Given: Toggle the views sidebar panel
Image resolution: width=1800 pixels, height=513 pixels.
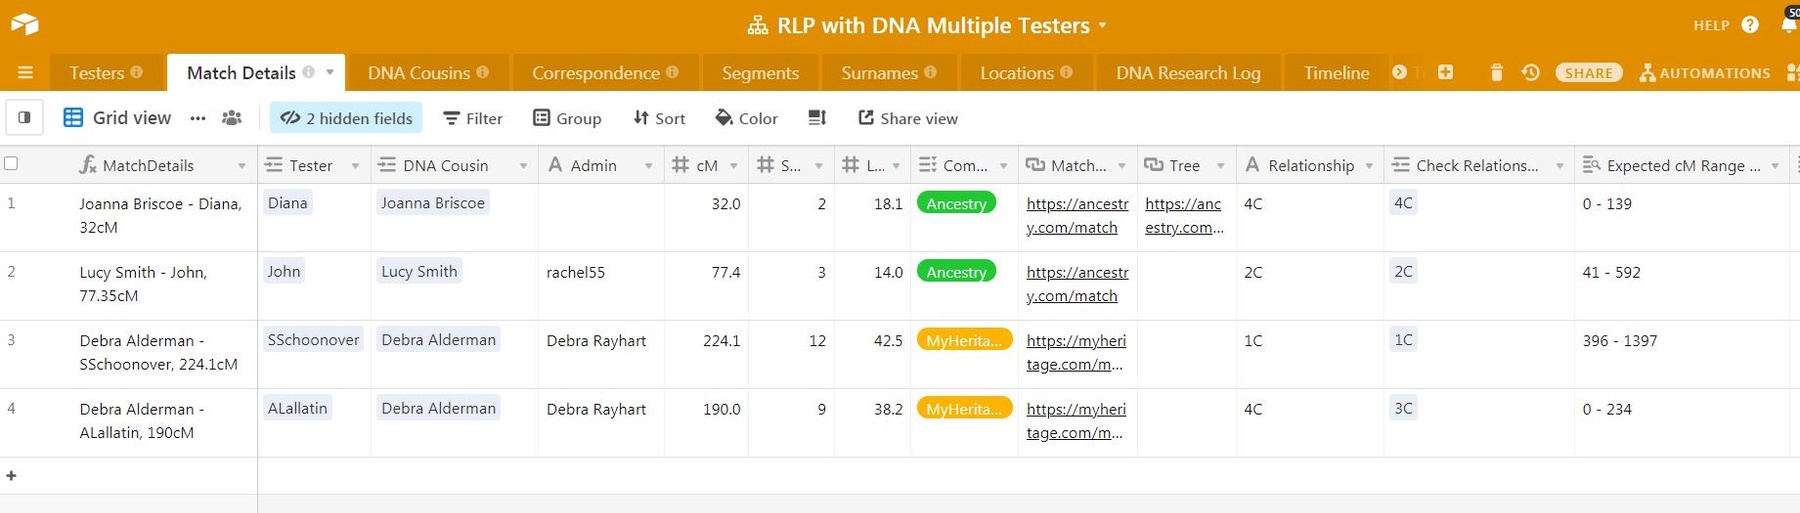Looking at the screenshot, I should coord(24,118).
